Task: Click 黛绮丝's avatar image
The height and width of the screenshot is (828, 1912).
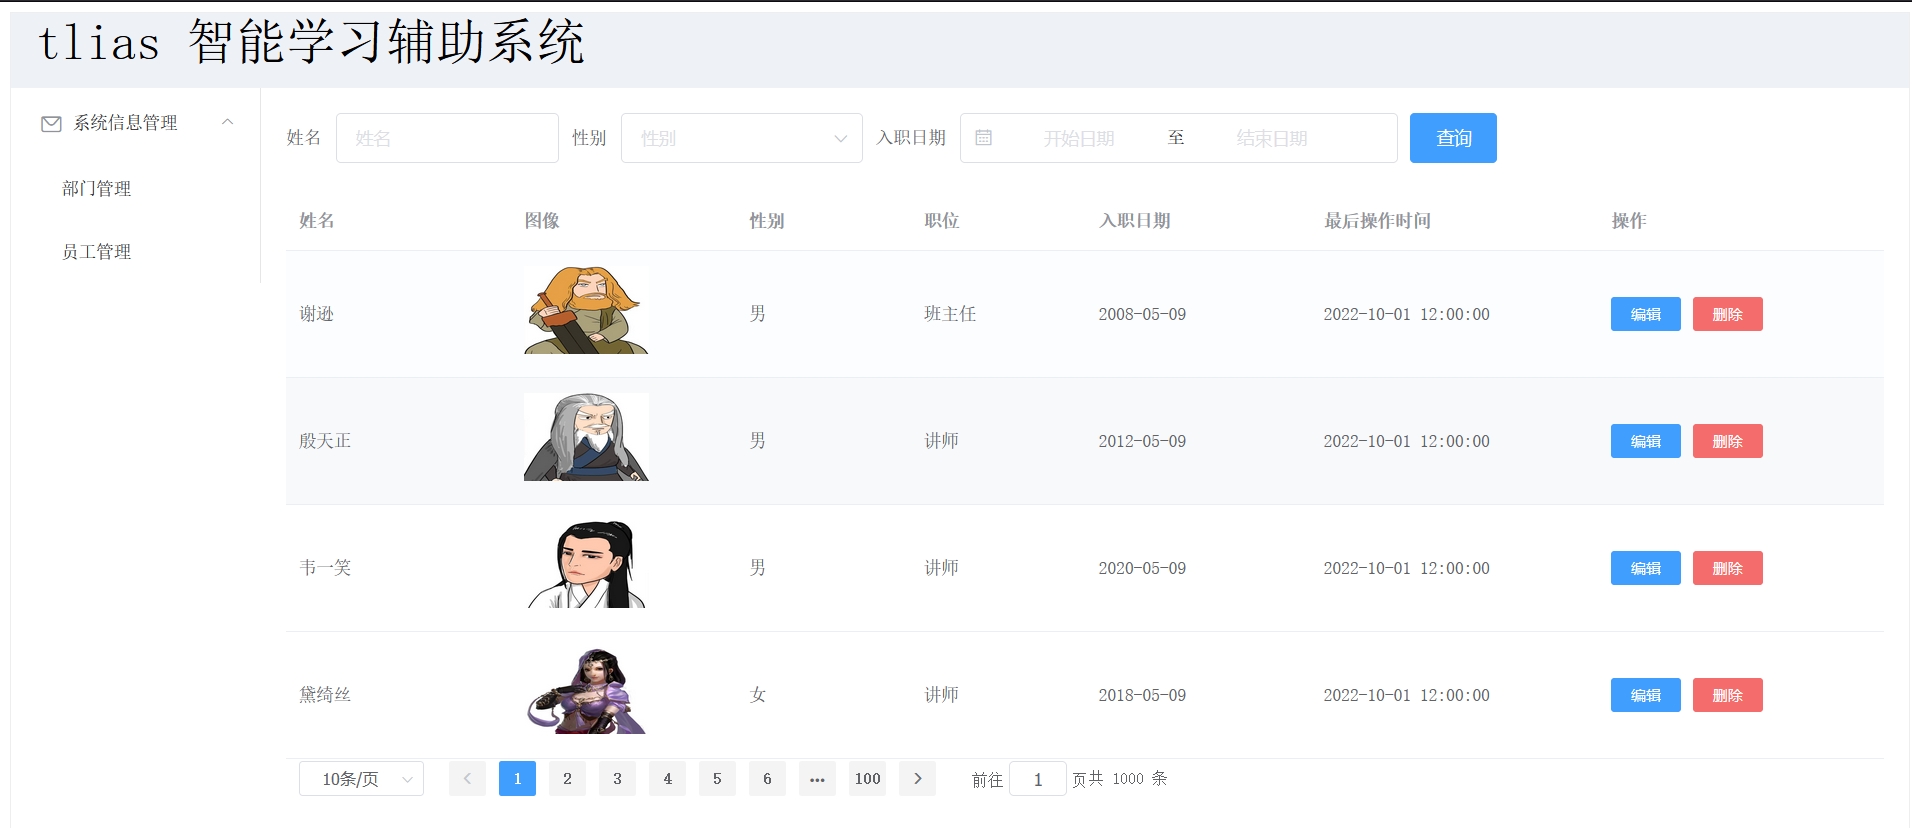Action: (x=586, y=692)
